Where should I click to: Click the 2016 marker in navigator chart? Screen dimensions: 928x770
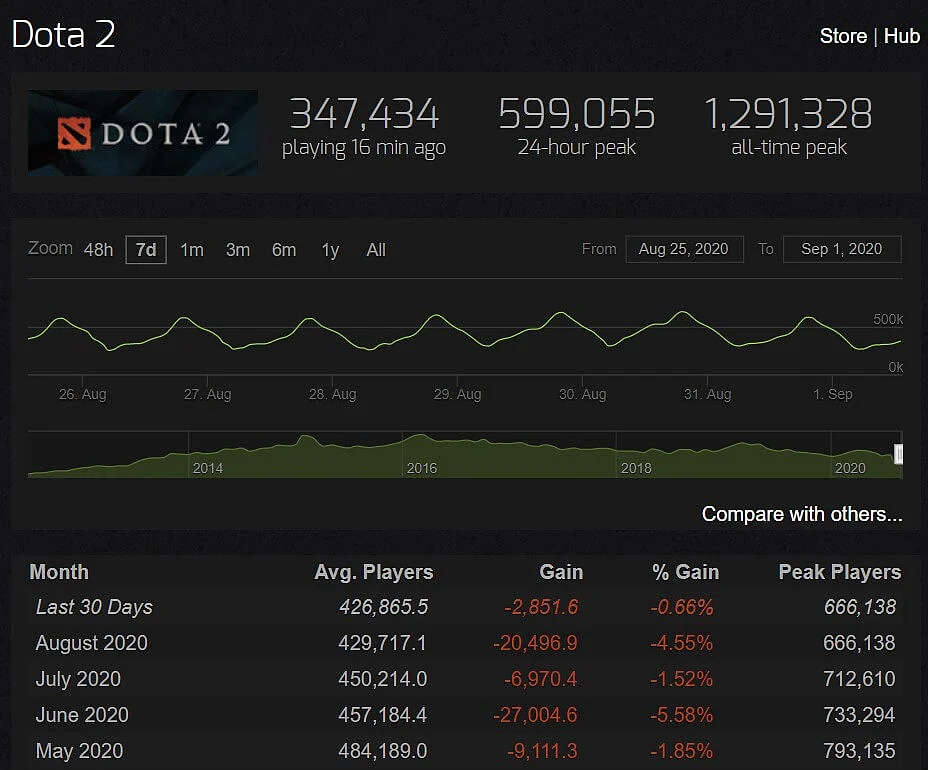(422, 468)
